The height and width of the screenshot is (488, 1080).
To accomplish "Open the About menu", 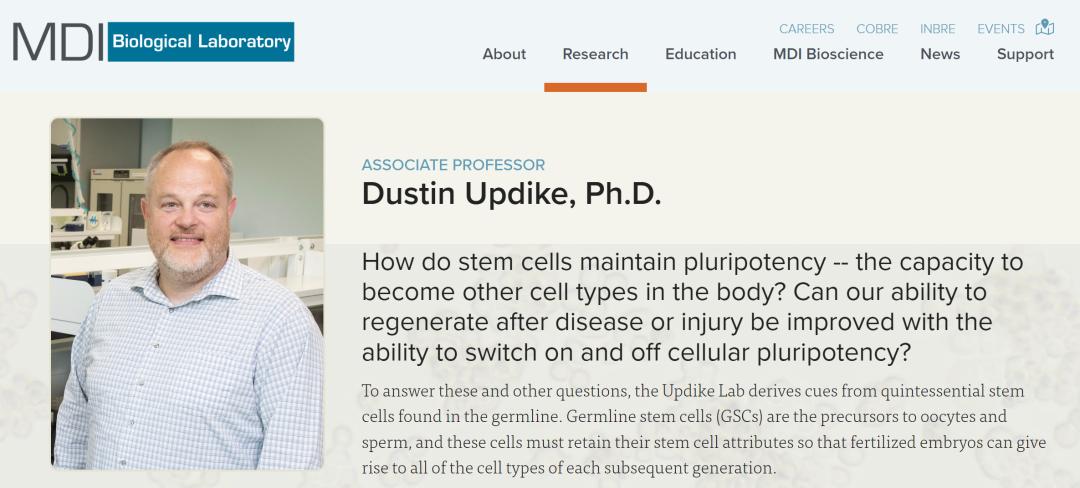I will pos(504,54).
